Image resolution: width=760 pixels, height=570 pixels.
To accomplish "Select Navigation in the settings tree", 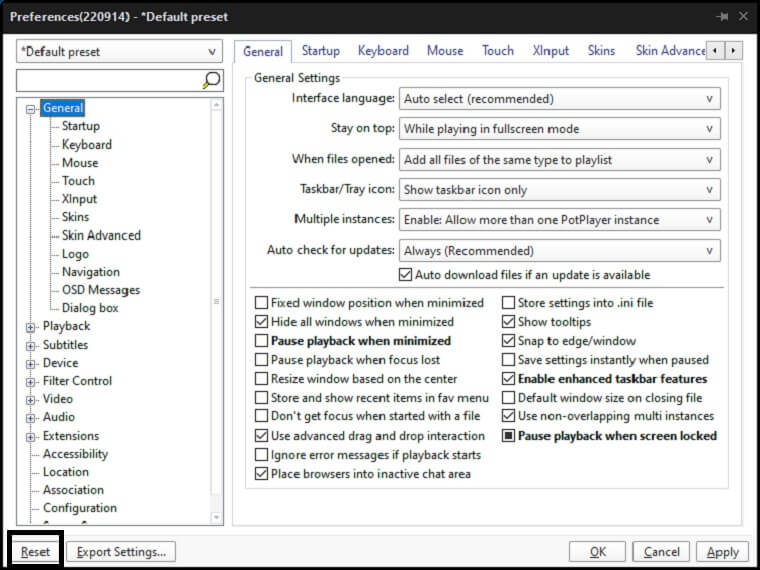I will pos(91,272).
